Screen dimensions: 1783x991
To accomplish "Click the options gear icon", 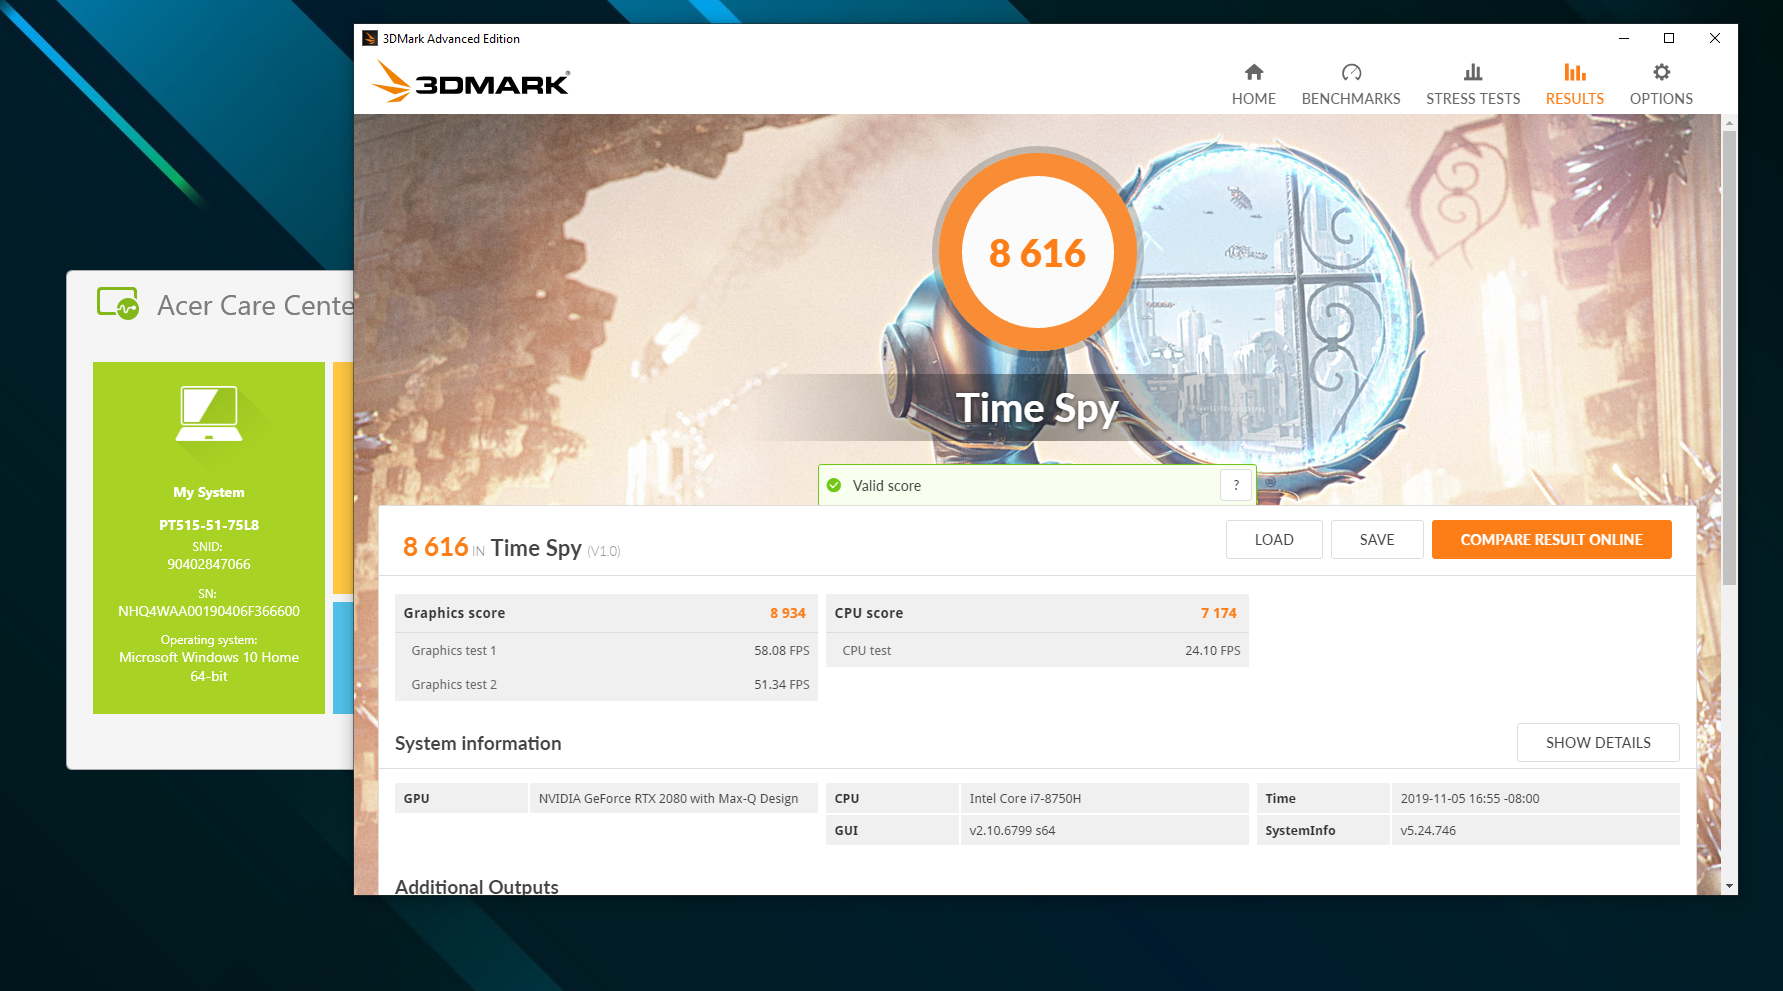I will pyautogui.click(x=1661, y=72).
